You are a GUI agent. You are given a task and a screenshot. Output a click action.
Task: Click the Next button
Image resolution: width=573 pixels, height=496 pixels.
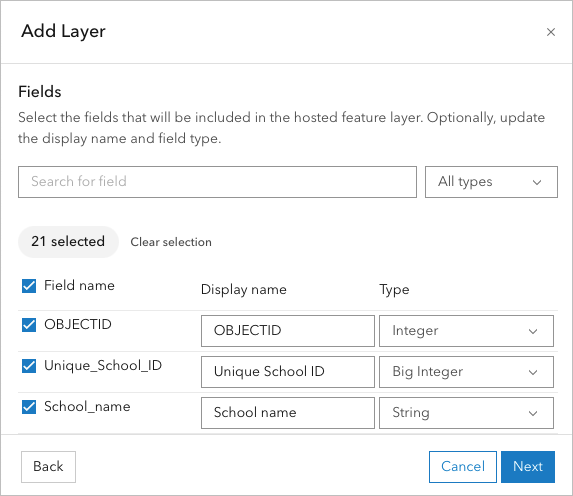[528, 467]
